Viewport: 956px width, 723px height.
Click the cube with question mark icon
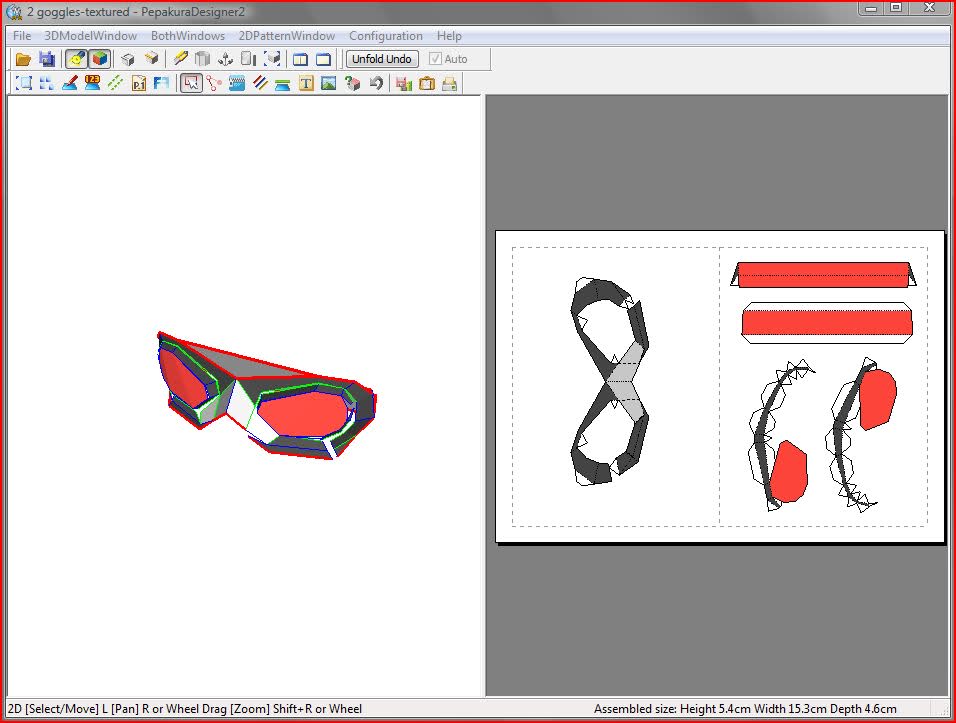click(352, 83)
